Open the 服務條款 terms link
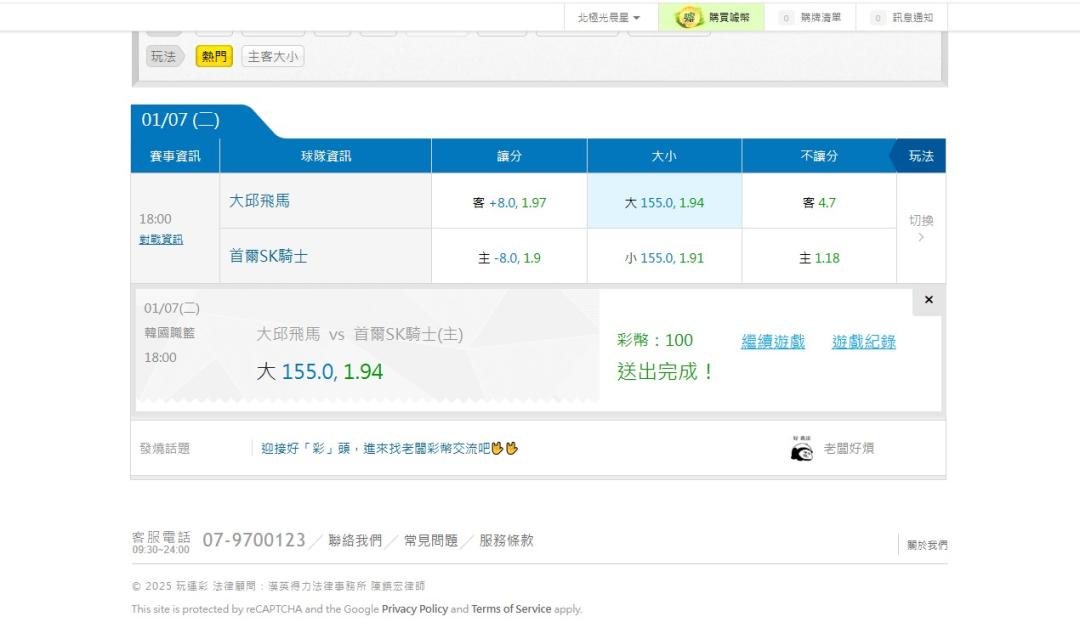 click(x=507, y=541)
